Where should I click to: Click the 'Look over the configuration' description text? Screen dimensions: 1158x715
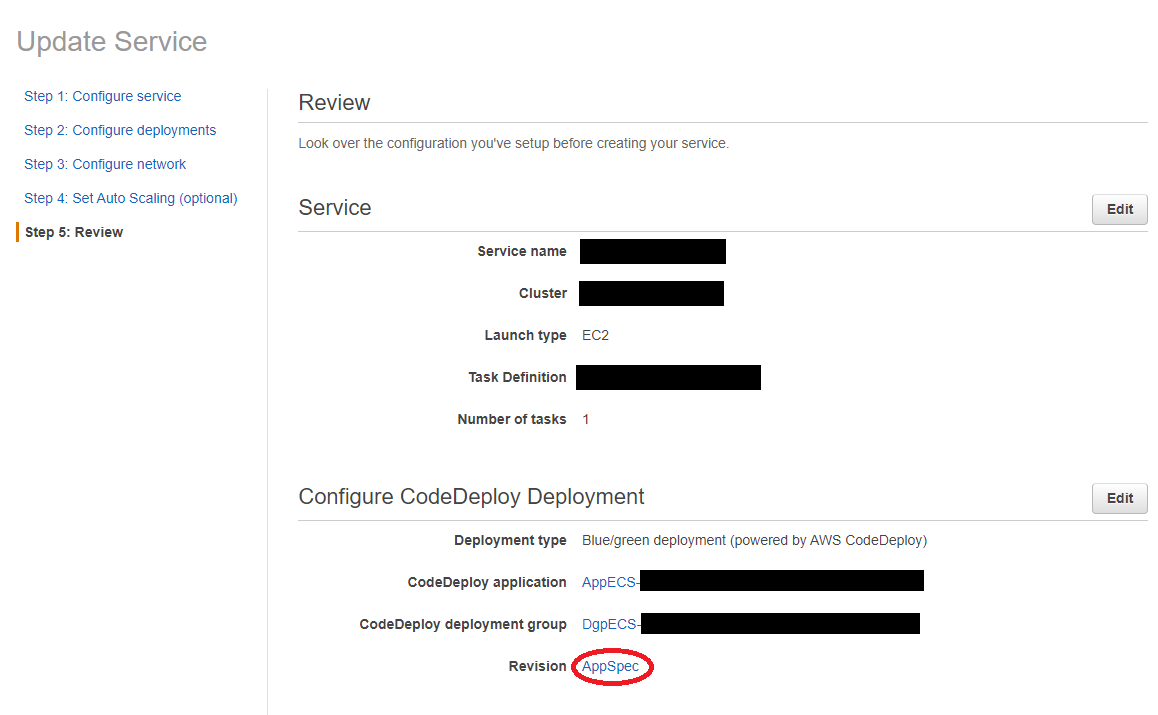tap(513, 143)
